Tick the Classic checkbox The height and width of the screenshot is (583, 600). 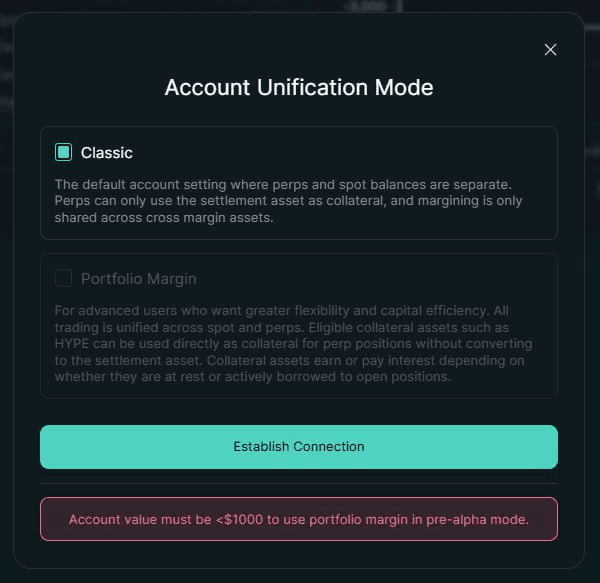click(64, 153)
